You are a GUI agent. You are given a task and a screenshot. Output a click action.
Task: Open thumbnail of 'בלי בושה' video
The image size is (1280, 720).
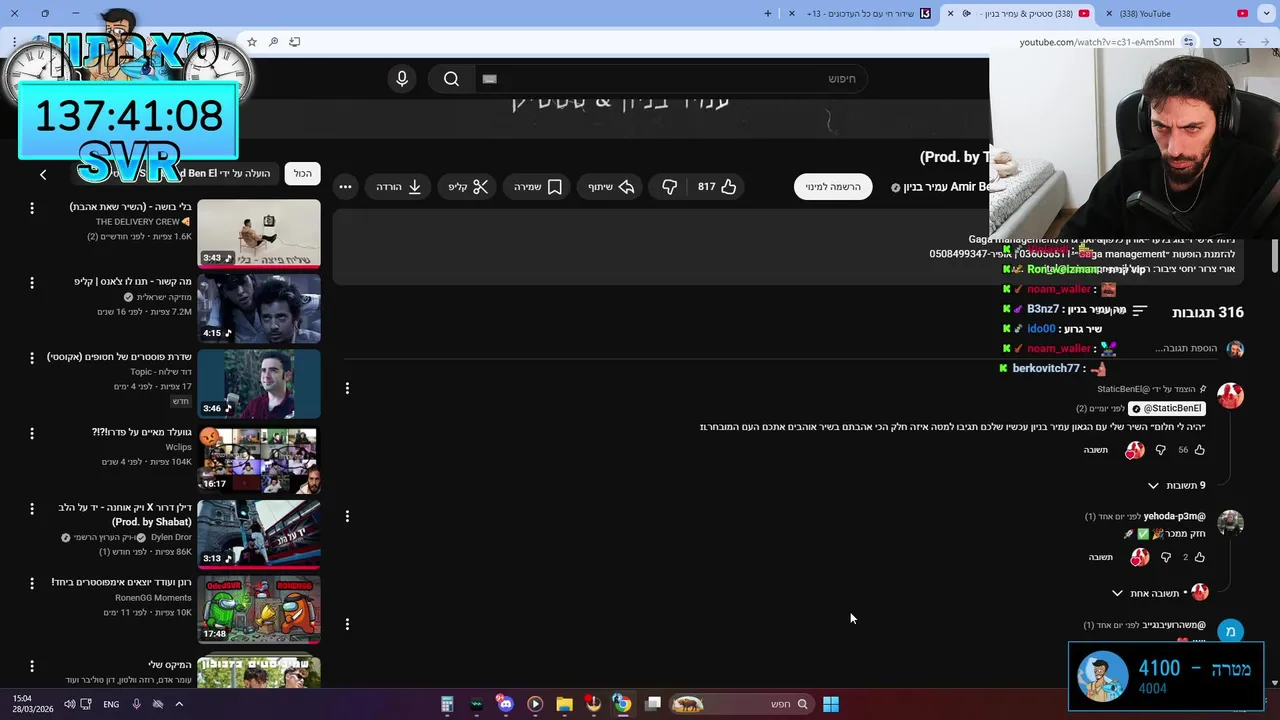click(259, 234)
